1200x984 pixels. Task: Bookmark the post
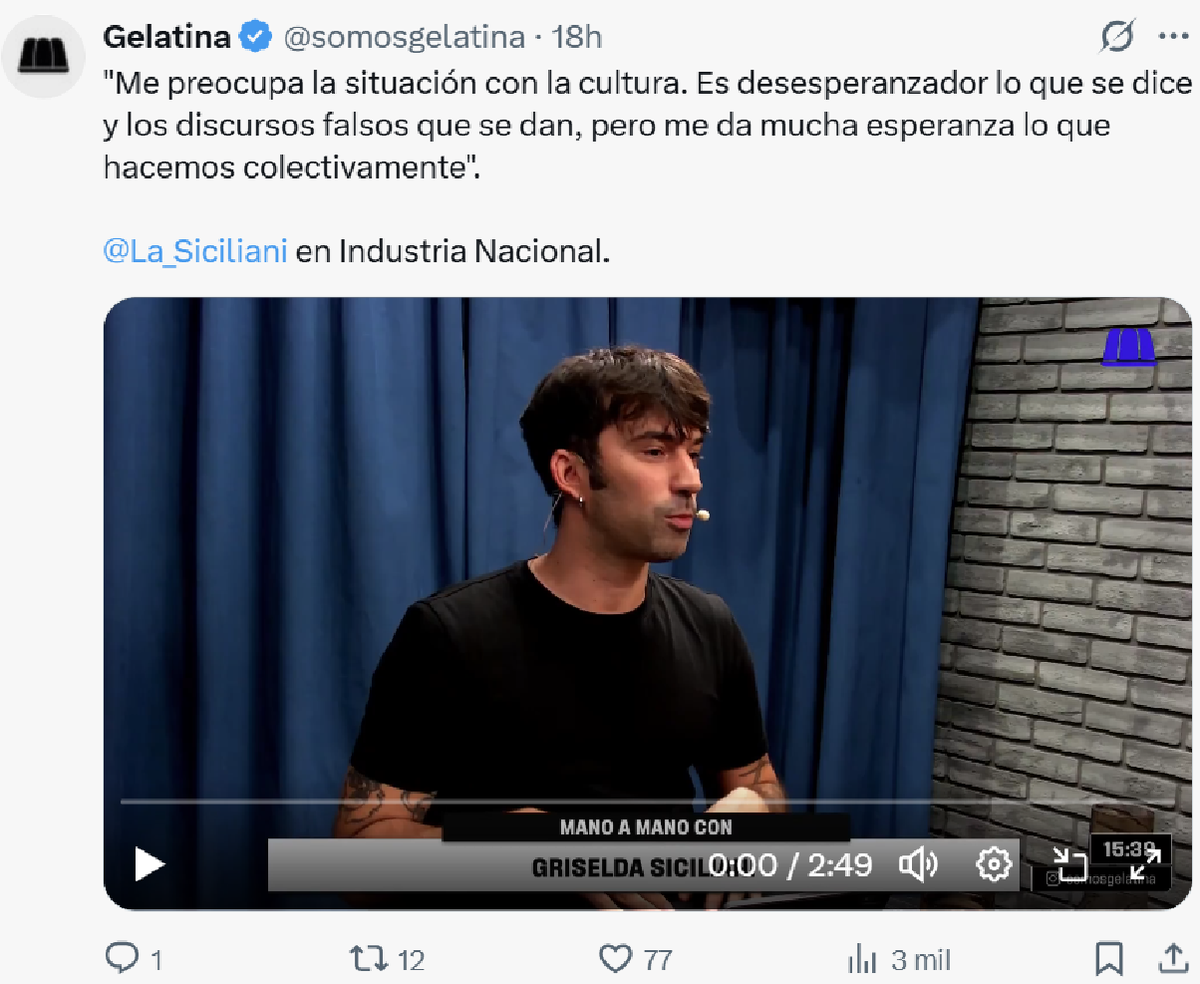pyautogui.click(x=1108, y=958)
